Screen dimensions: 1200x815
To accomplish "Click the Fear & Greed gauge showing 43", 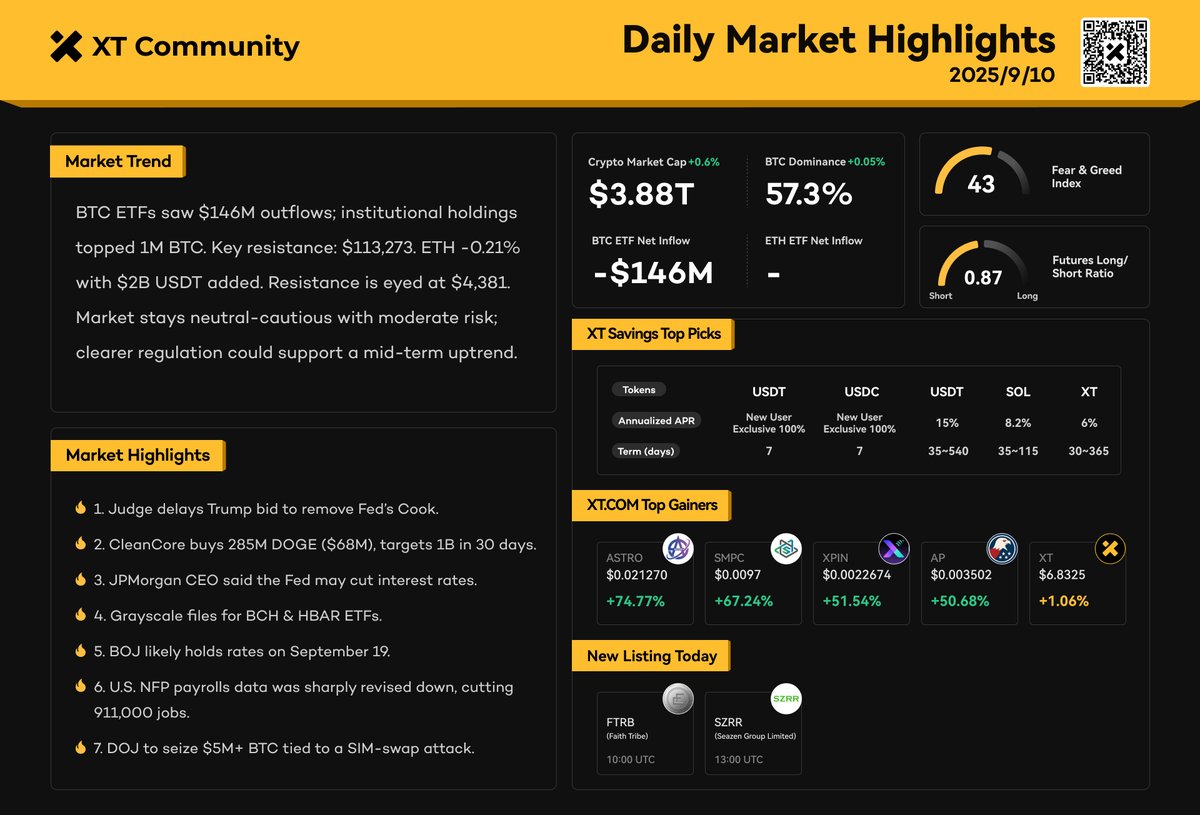I will coord(981,173).
